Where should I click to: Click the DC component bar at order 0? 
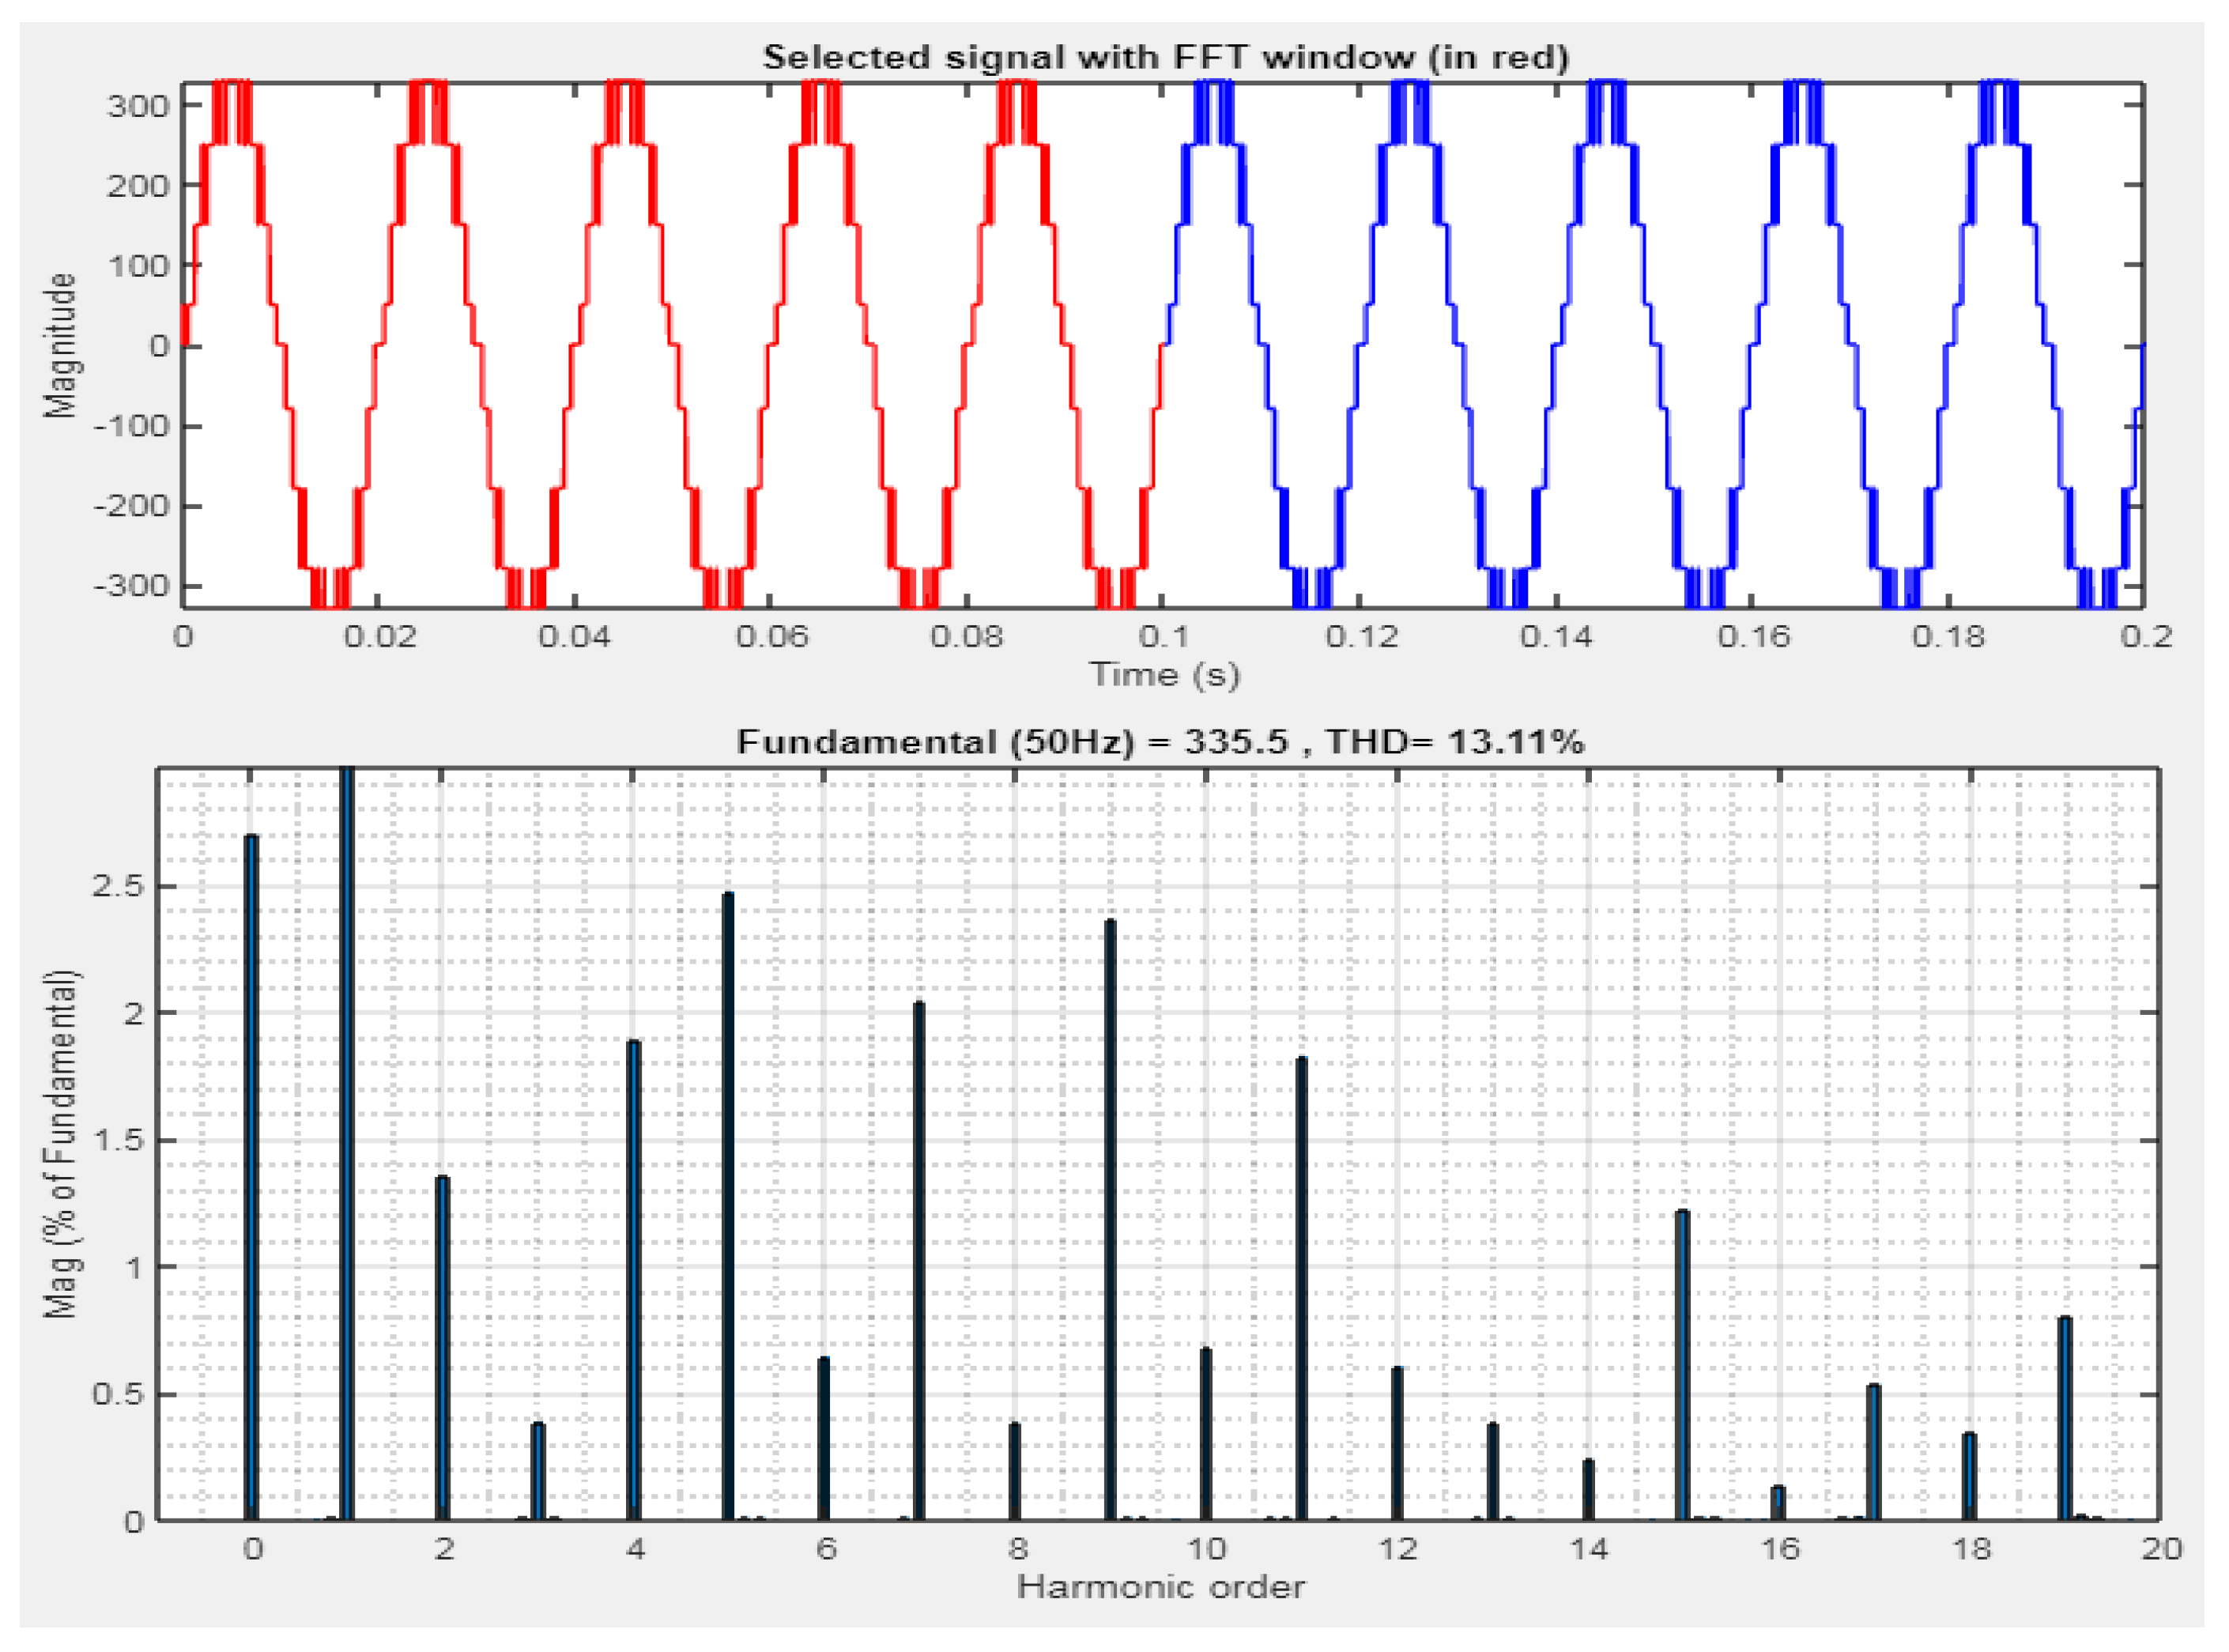click(x=252, y=1180)
